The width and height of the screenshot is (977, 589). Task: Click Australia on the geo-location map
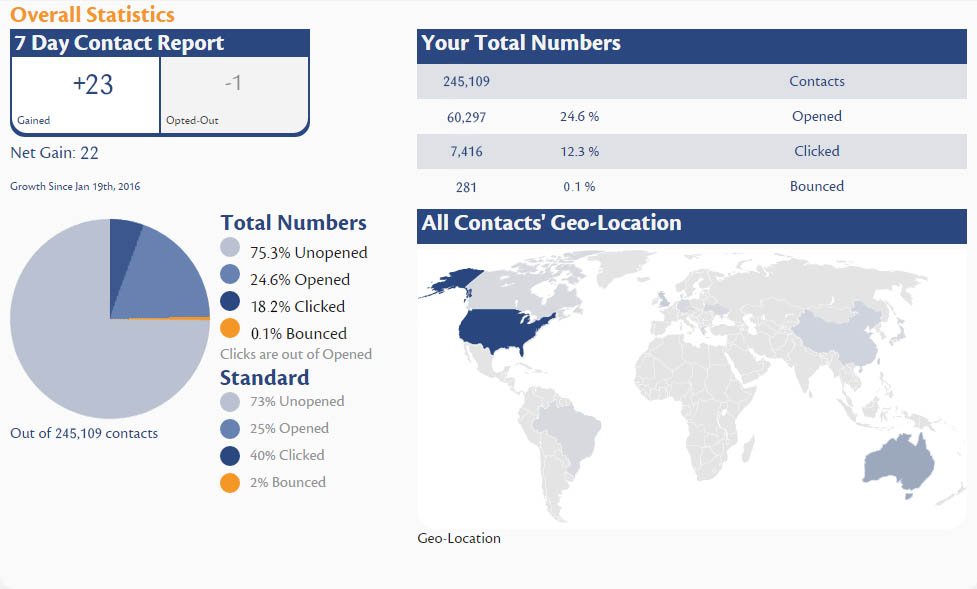[897, 464]
